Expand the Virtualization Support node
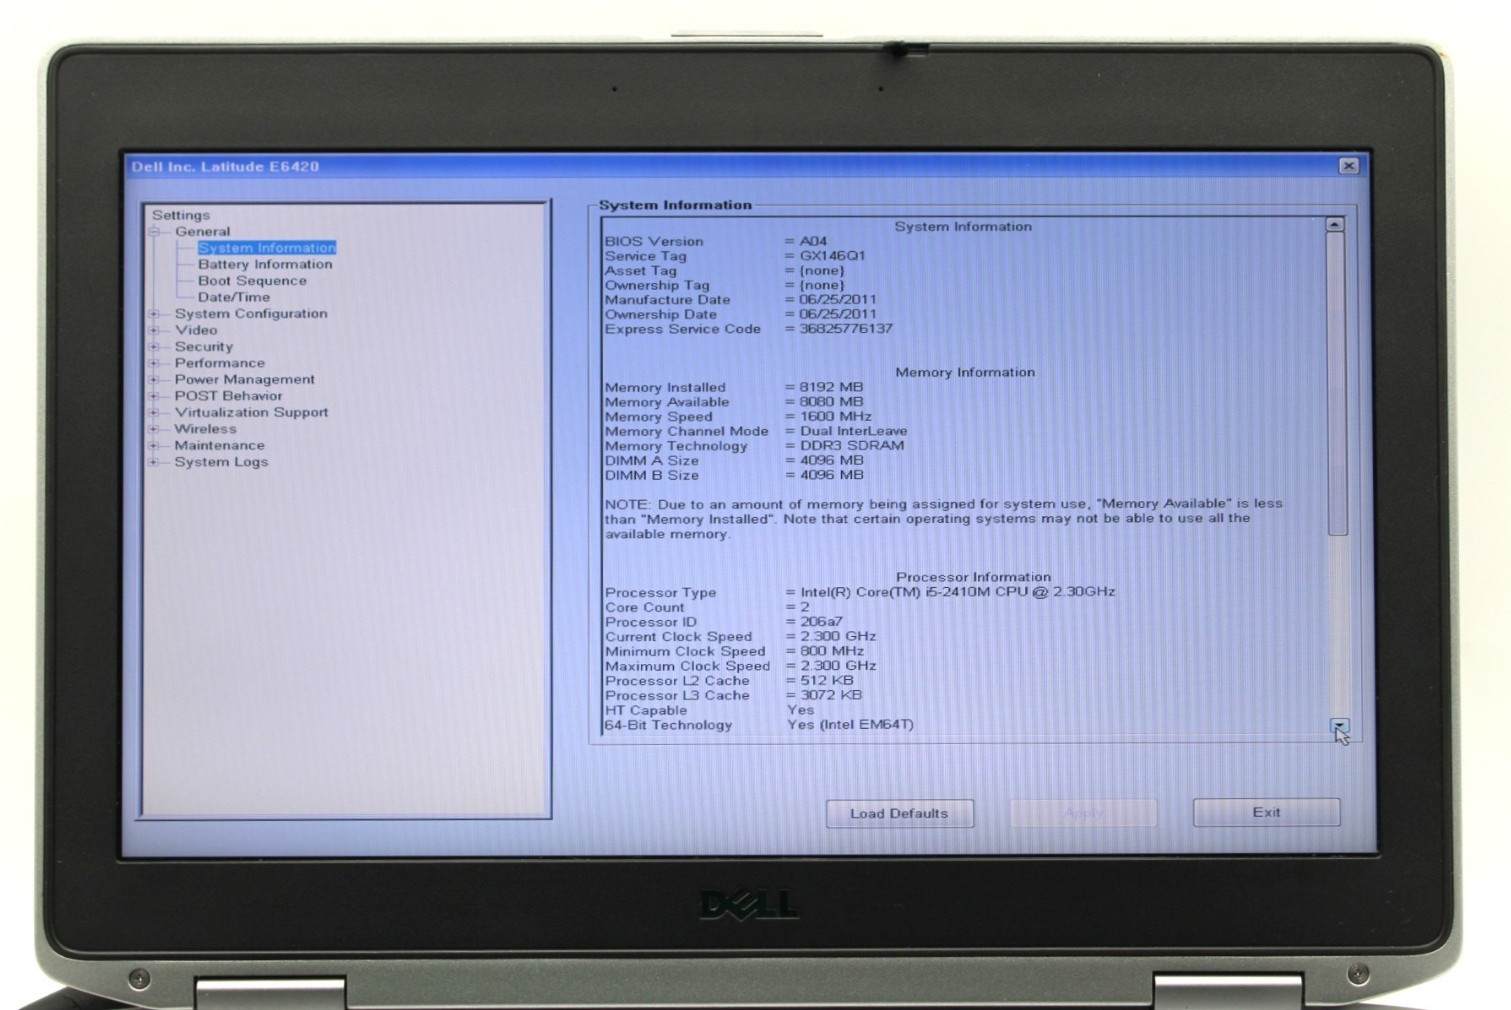This screenshot has width=1511, height=1010. [x=155, y=413]
